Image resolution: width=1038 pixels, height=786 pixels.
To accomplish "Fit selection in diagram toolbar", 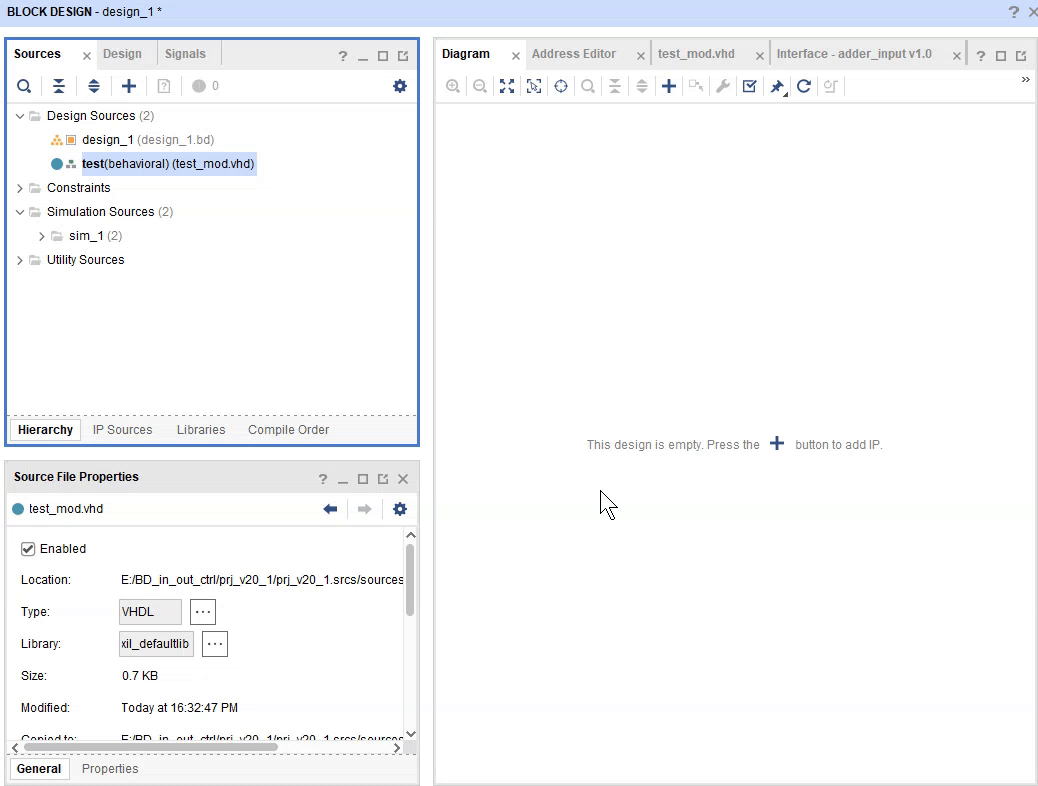I will coord(534,86).
